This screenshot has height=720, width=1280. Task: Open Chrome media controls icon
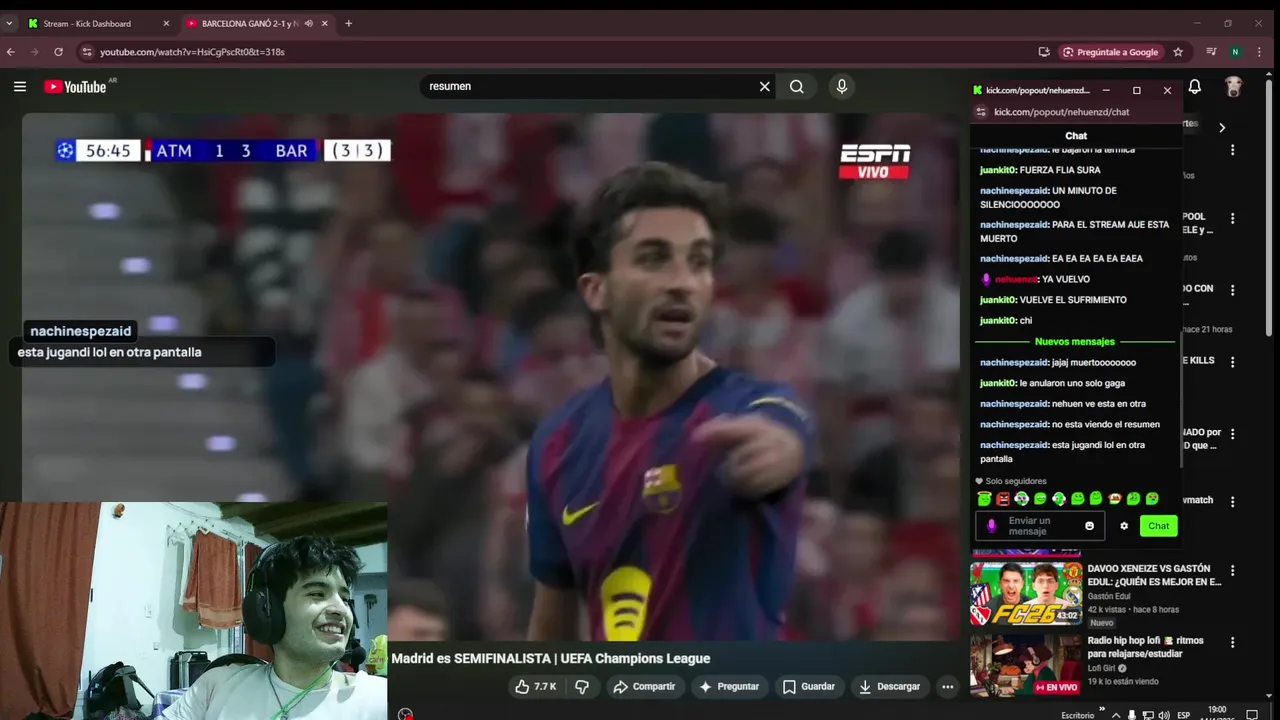1211,52
